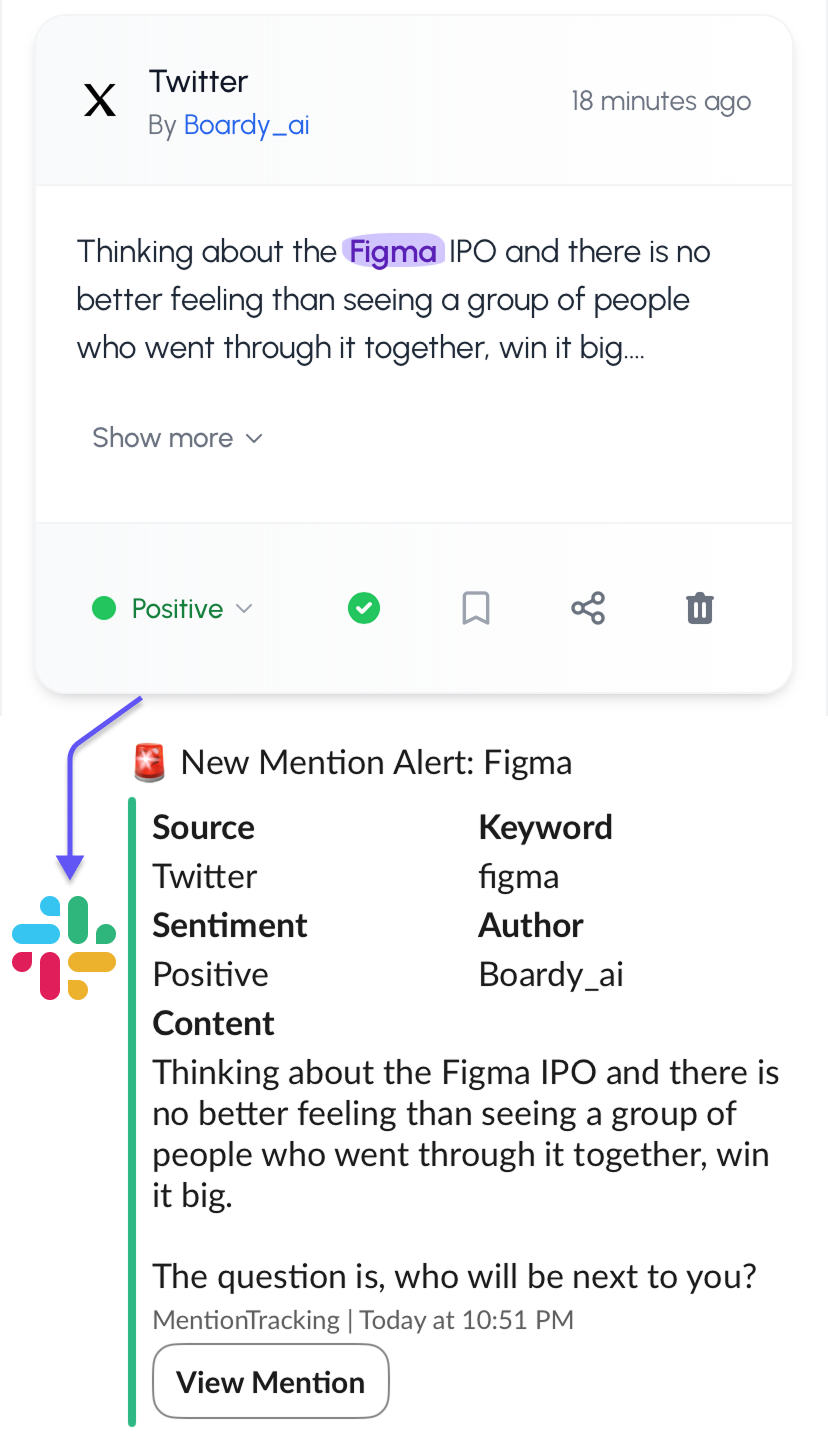Click the Slack logo beside the alert

(x=64, y=943)
